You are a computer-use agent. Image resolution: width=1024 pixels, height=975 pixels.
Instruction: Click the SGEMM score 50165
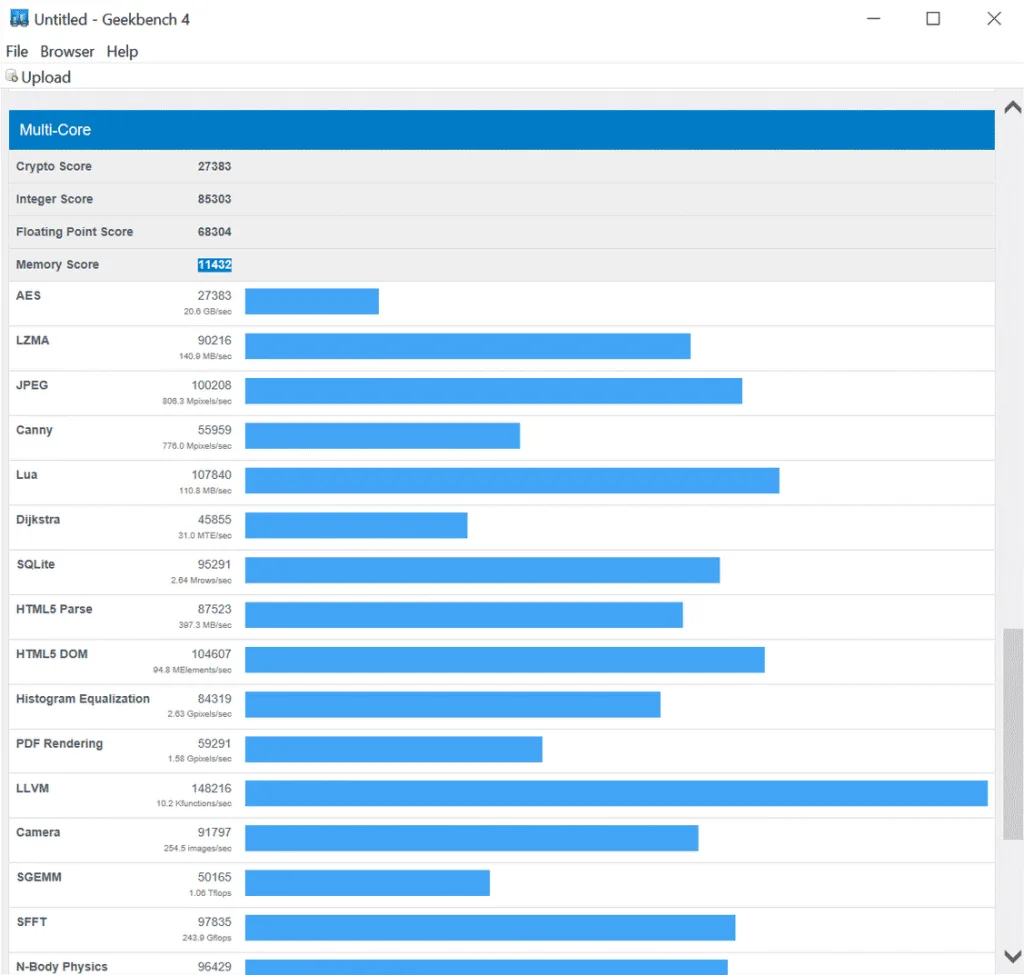214,877
